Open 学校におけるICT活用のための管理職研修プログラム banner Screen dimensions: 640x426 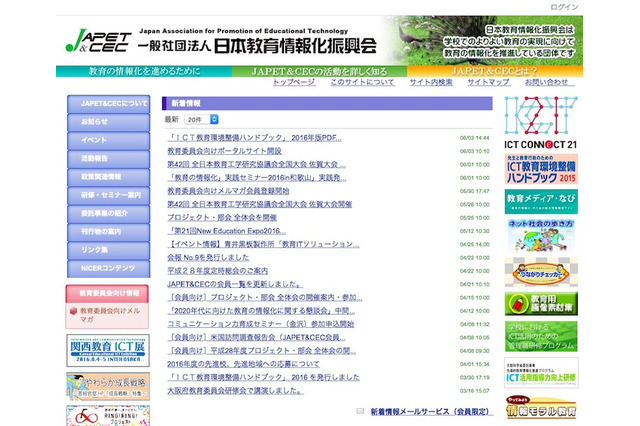pos(541,337)
